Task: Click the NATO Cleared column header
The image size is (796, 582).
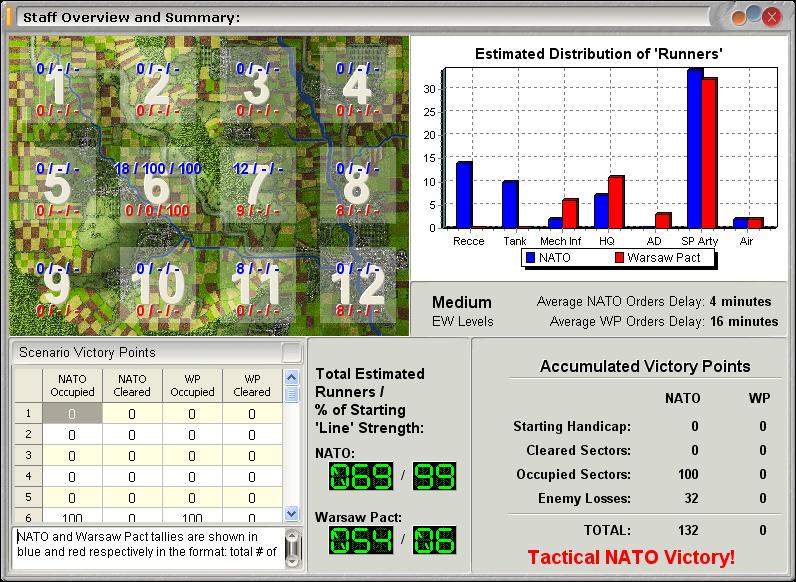Action: click(132, 385)
